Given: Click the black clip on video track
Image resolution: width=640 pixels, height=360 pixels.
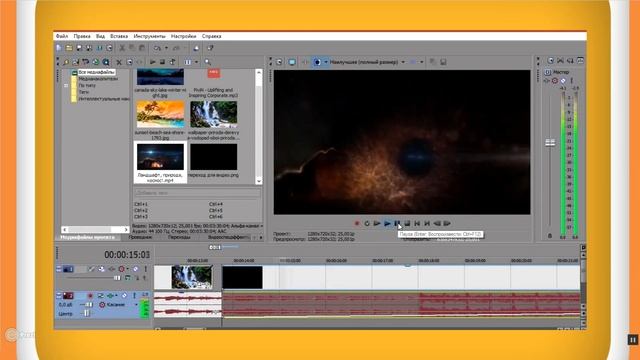Looking at the screenshot, I should point(242,277).
